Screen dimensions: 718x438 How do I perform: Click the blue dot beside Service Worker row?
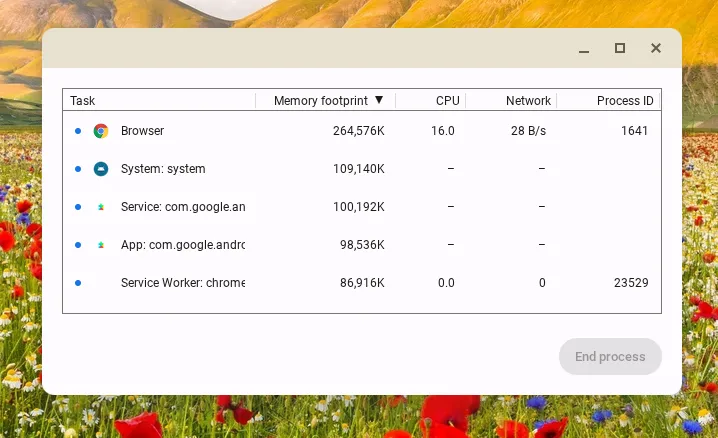(x=78, y=283)
